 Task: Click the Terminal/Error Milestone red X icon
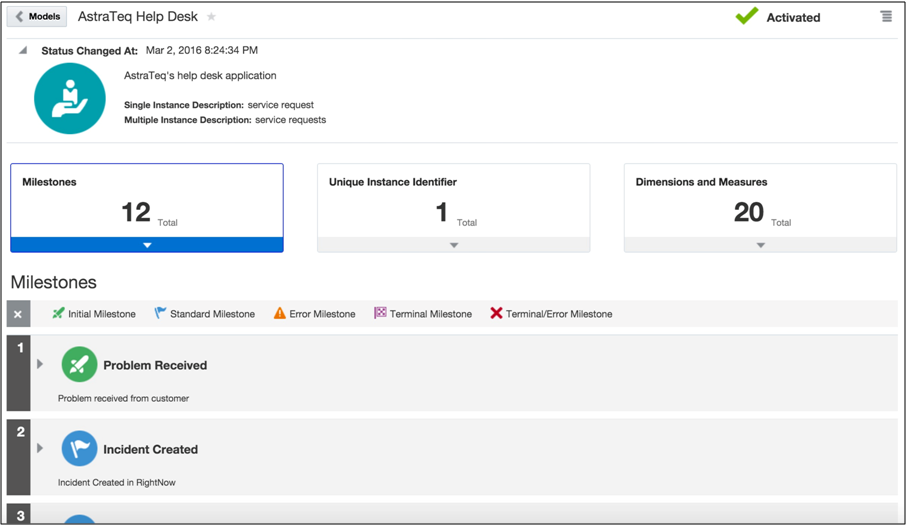coord(496,313)
